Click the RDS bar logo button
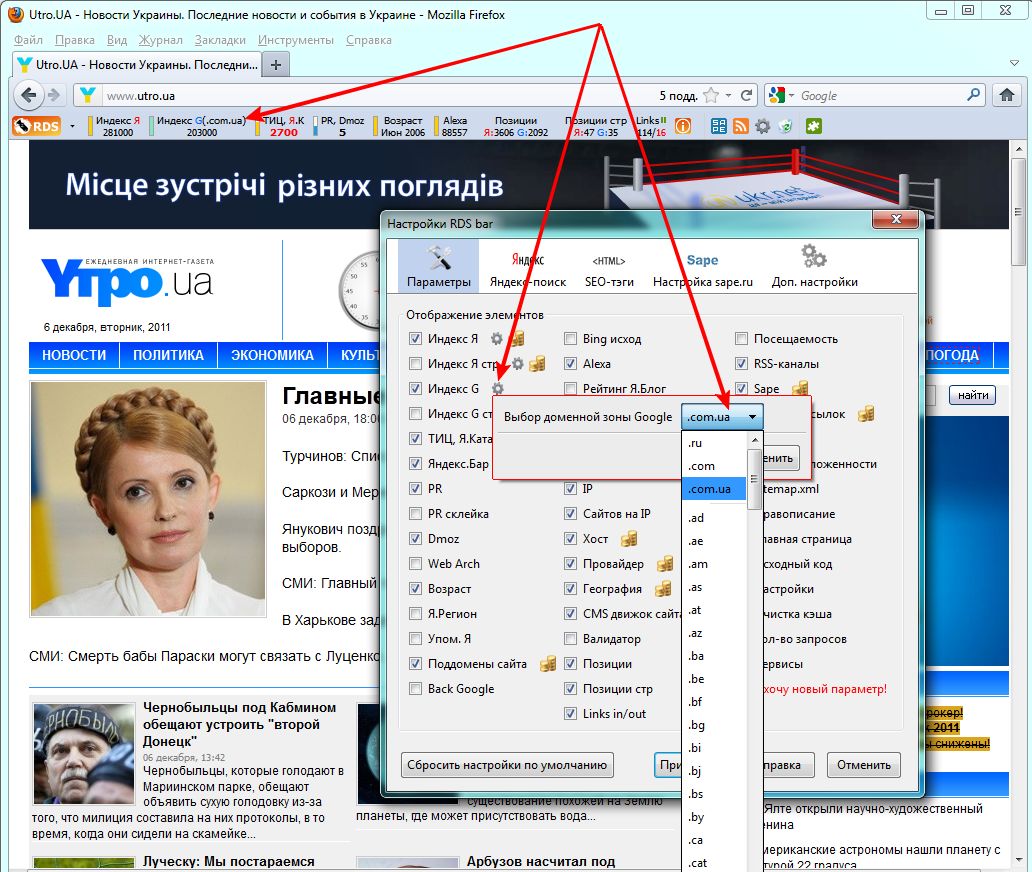This screenshot has width=1032, height=872. point(36,125)
